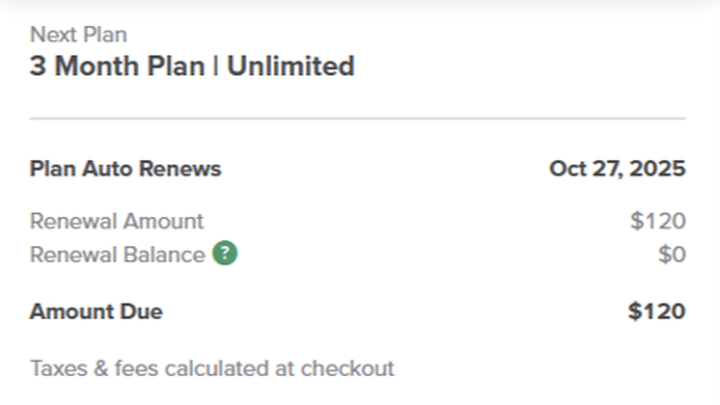Click the $120 value beside Renewal Amount
The height and width of the screenshot is (405, 720).
(x=657, y=221)
